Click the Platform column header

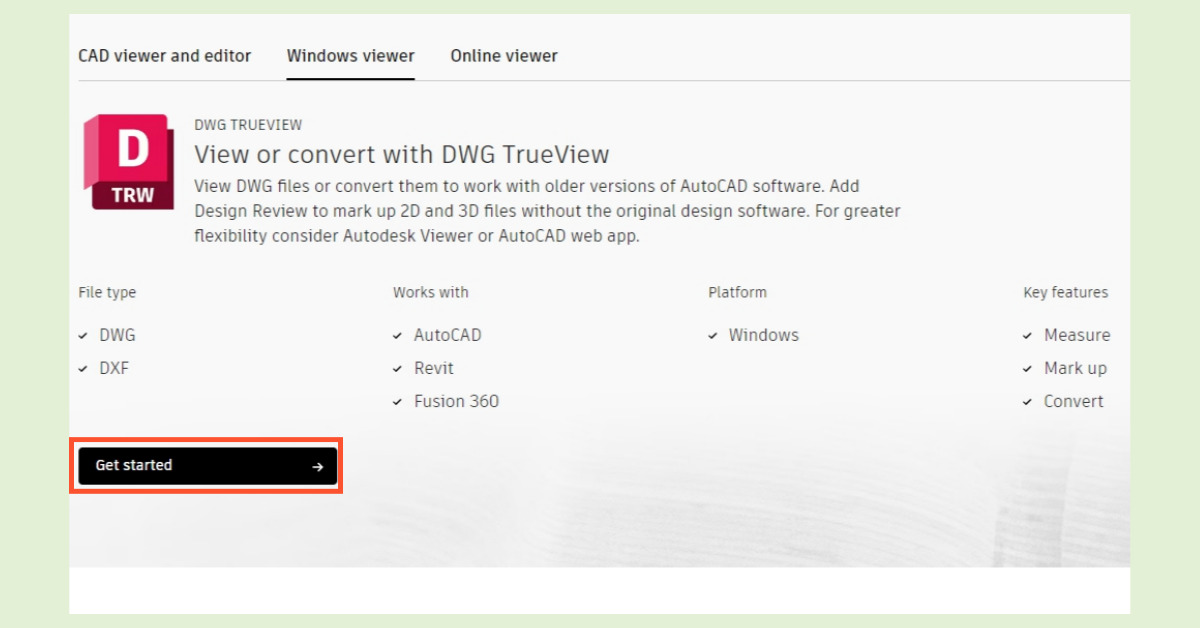coord(738,293)
